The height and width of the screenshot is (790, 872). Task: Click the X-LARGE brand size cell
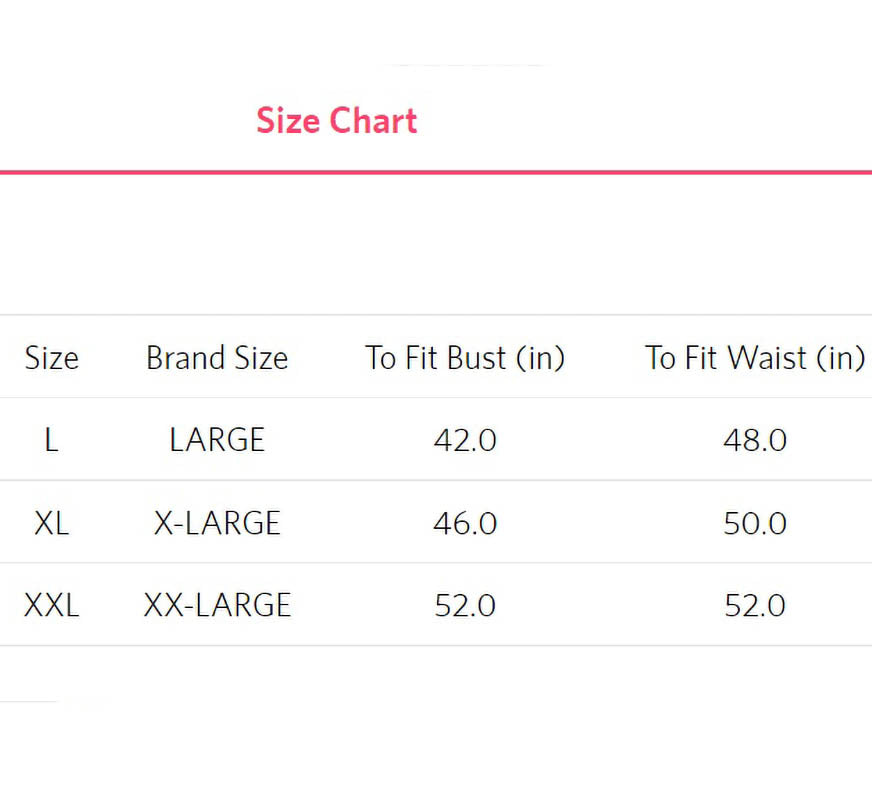point(217,523)
